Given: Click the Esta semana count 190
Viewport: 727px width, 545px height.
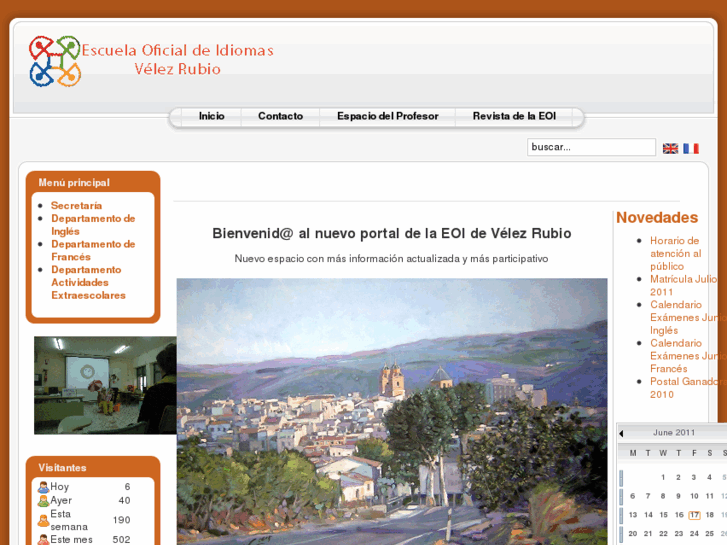Looking at the screenshot, I should point(121,520).
